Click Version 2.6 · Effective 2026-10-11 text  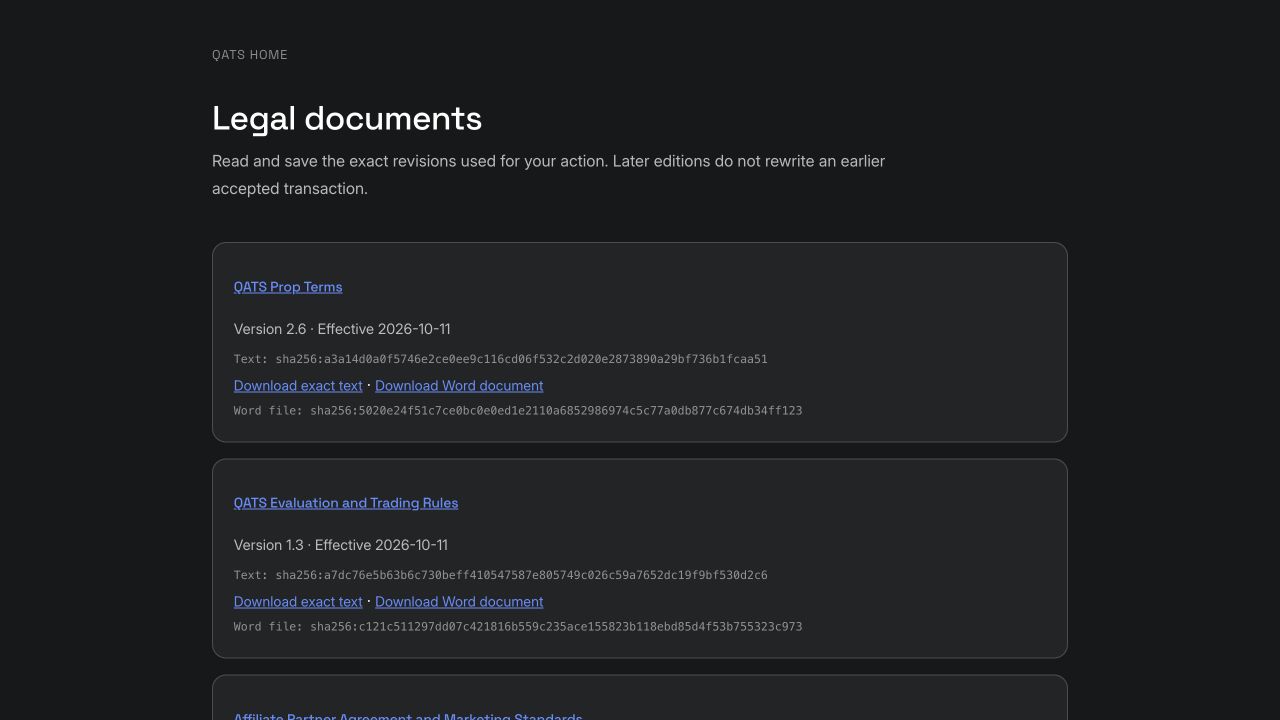click(x=342, y=329)
